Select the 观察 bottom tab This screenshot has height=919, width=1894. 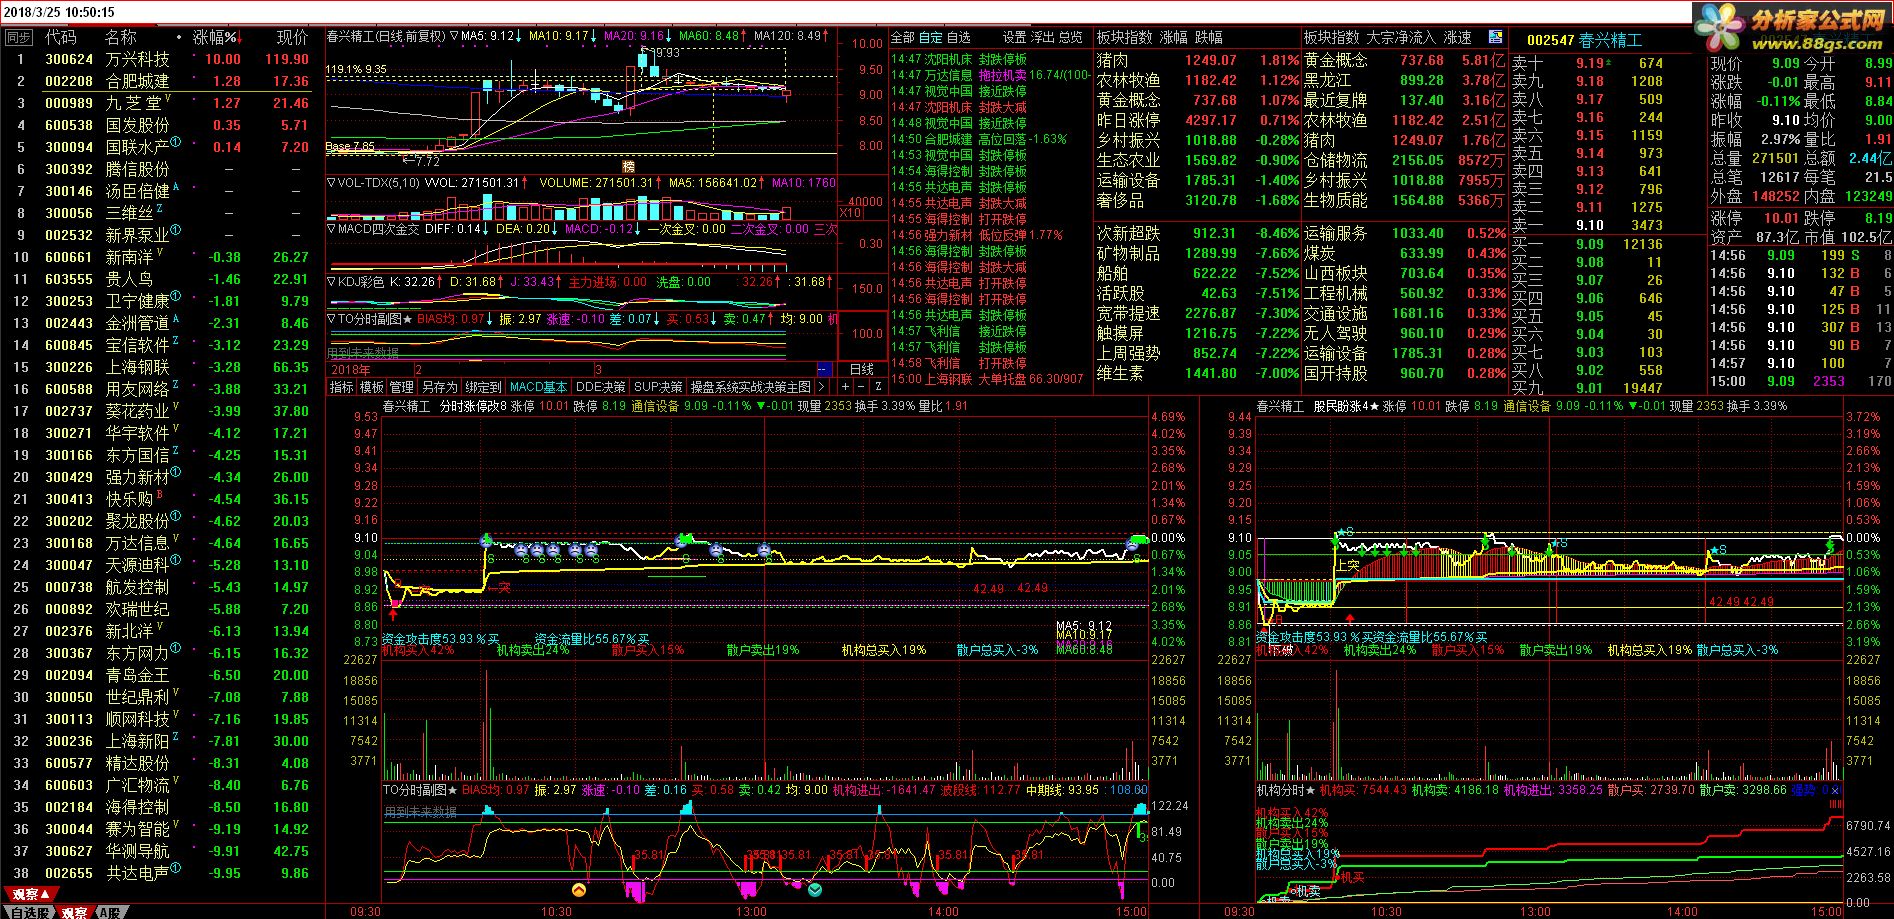pos(75,912)
